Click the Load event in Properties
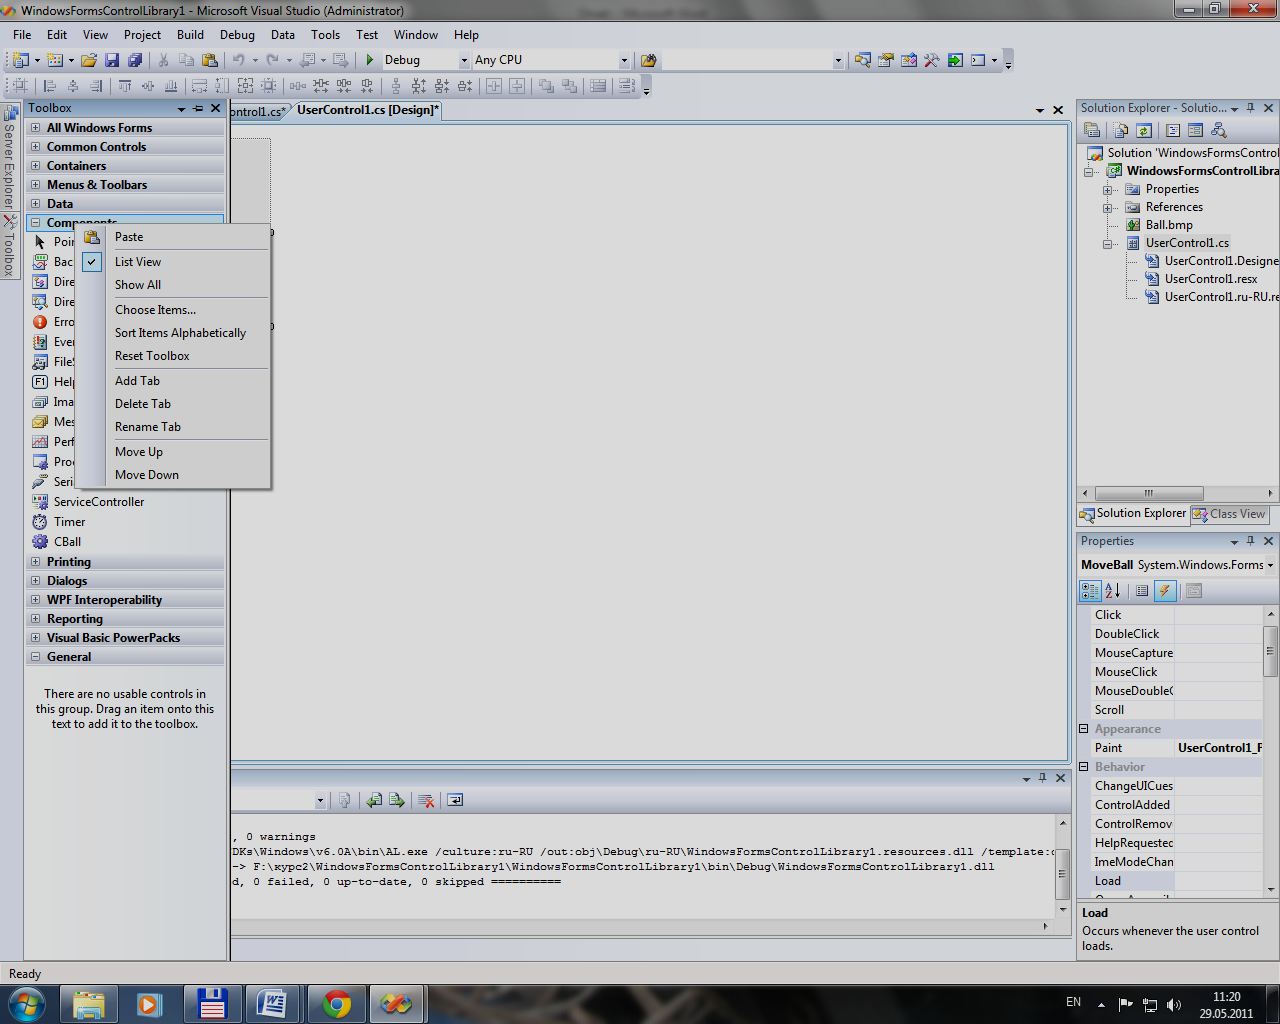The height and width of the screenshot is (1024, 1280). 1108,881
